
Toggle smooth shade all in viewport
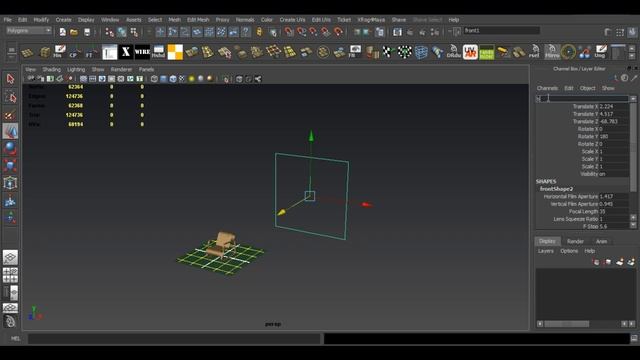click(x=164, y=79)
